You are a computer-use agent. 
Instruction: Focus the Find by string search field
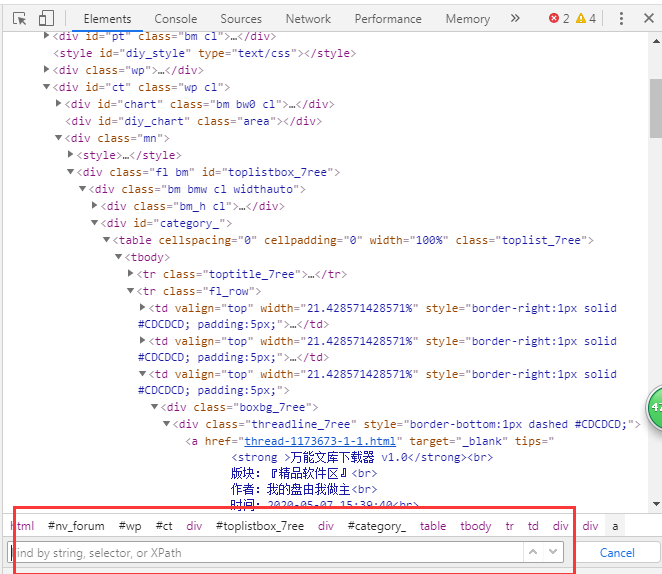266,553
